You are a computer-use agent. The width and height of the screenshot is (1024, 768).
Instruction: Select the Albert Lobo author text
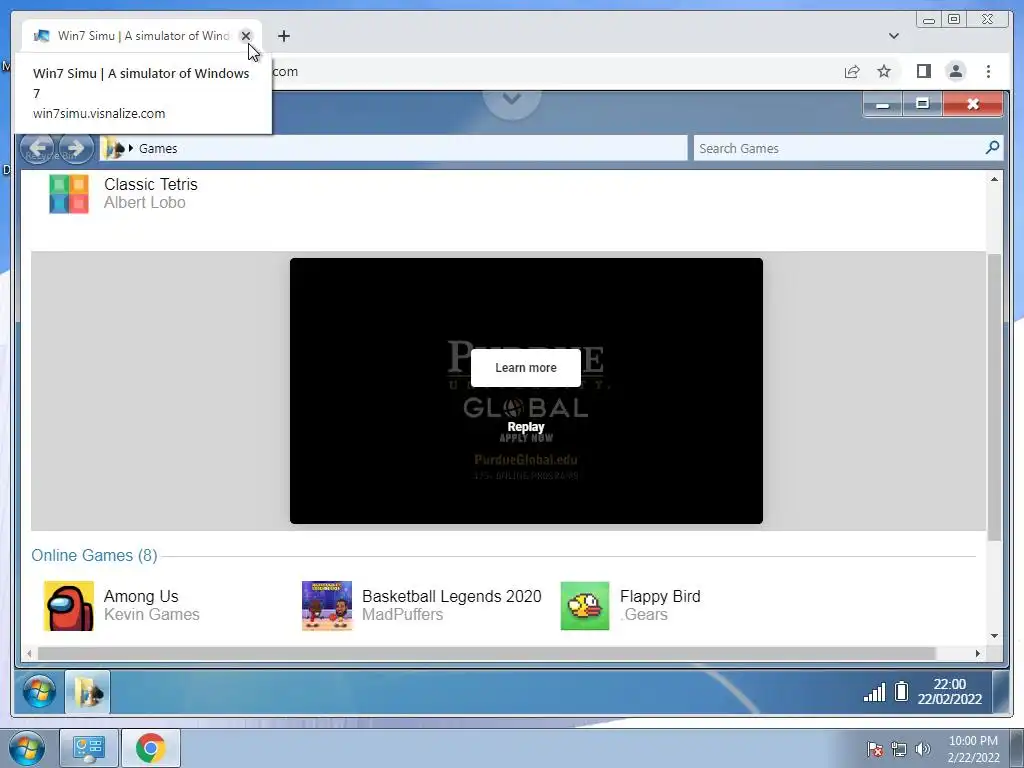144,202
